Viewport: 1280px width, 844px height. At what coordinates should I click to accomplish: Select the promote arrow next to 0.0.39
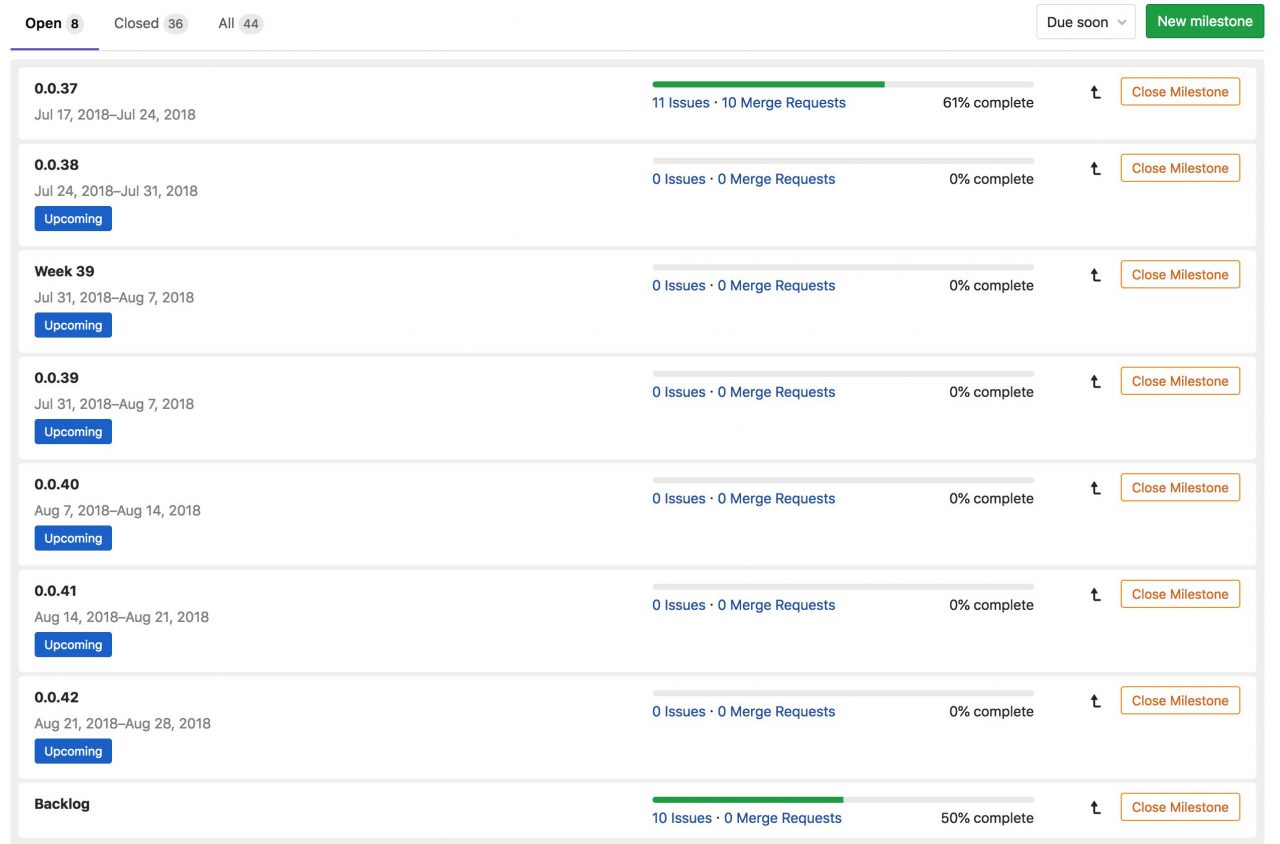tap(1094, 381)
